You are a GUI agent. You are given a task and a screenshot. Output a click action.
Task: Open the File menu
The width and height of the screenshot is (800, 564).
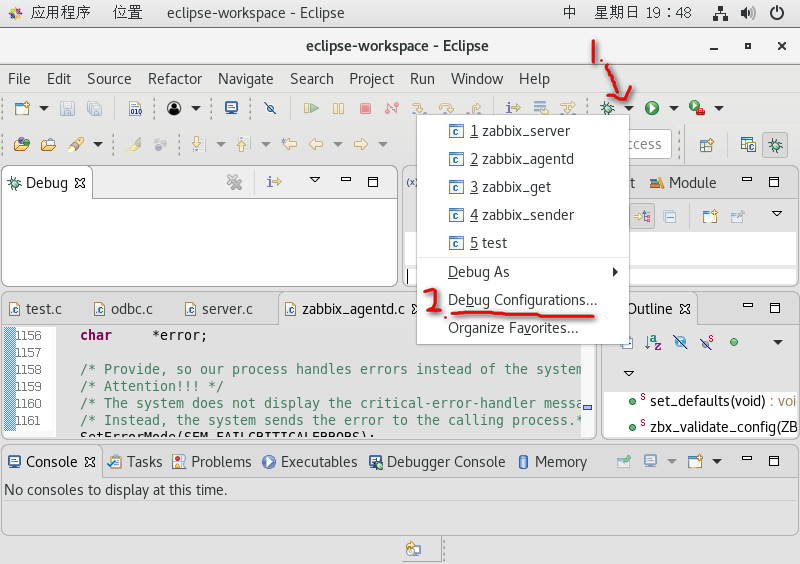pos(19,79)
